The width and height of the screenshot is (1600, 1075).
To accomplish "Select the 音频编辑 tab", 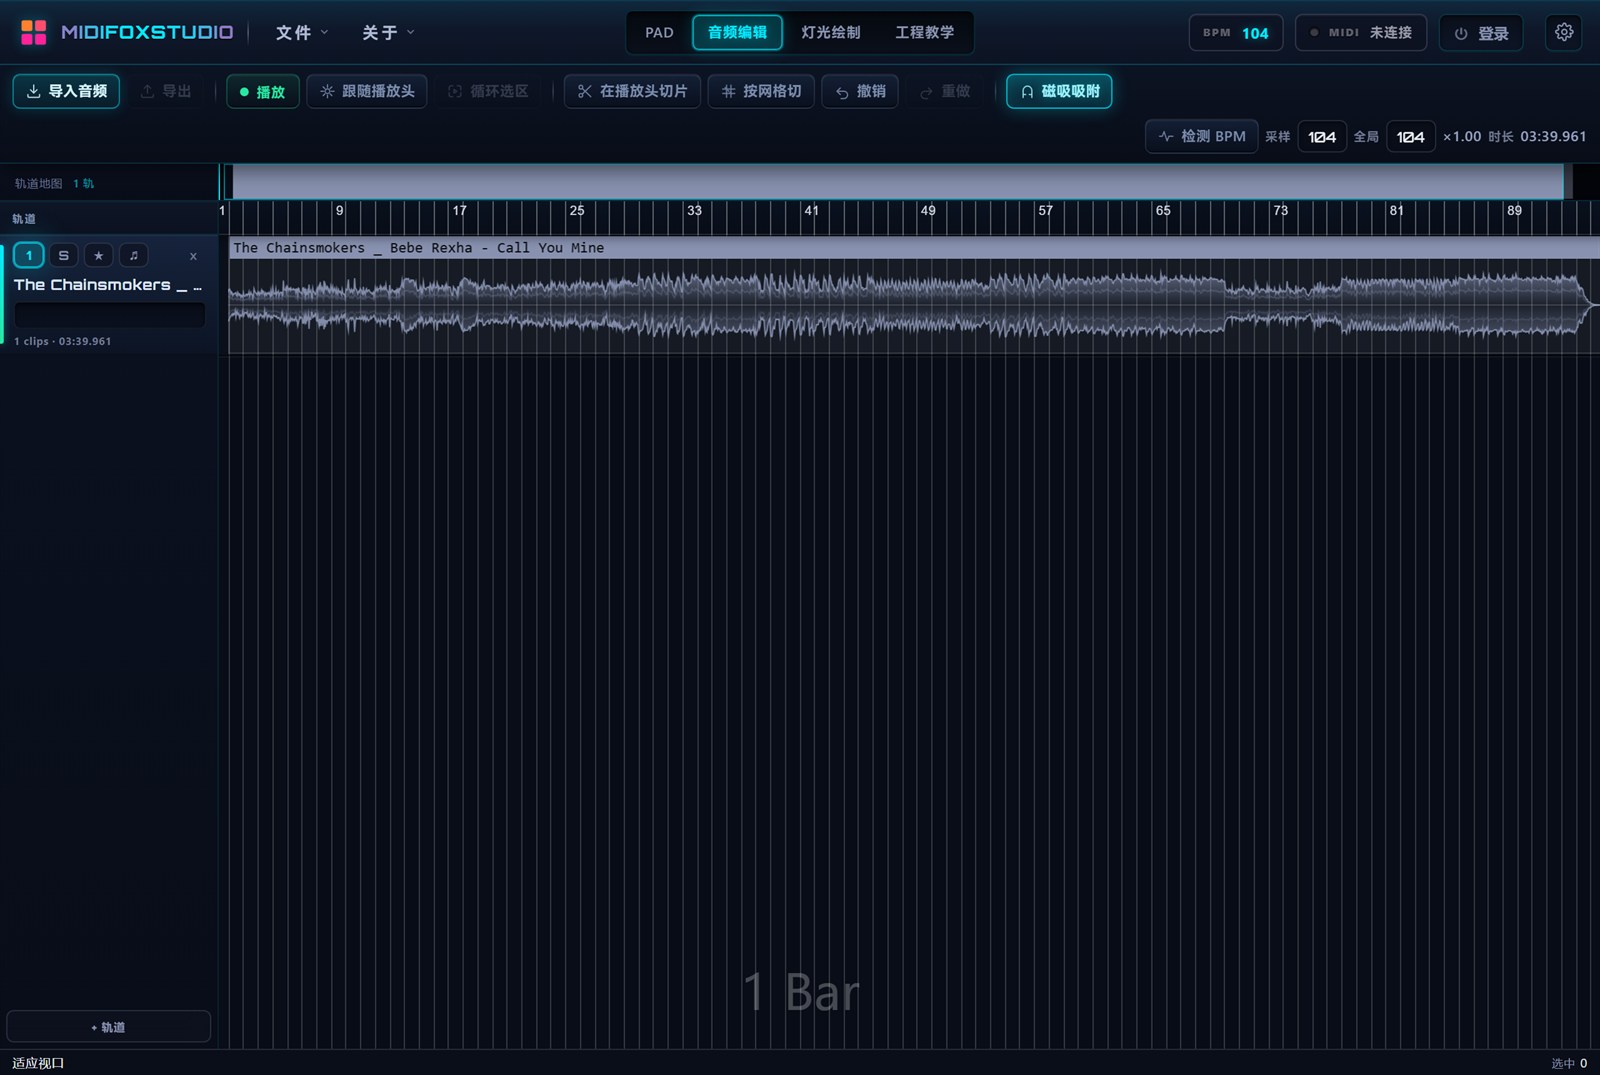I will (x=737, y=32).
